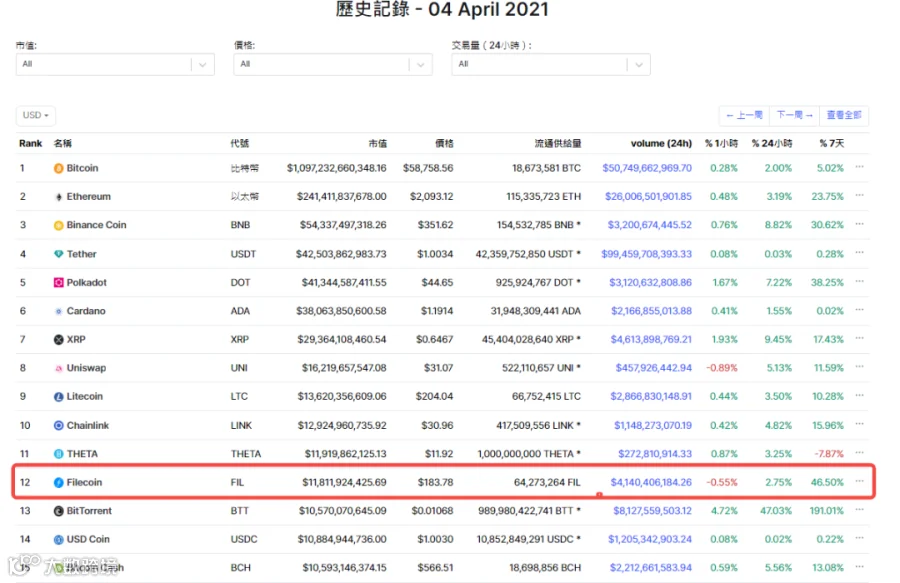900x583 pixels.
Task: Click the BitTorrent logo icon
Action: (59, 511)
